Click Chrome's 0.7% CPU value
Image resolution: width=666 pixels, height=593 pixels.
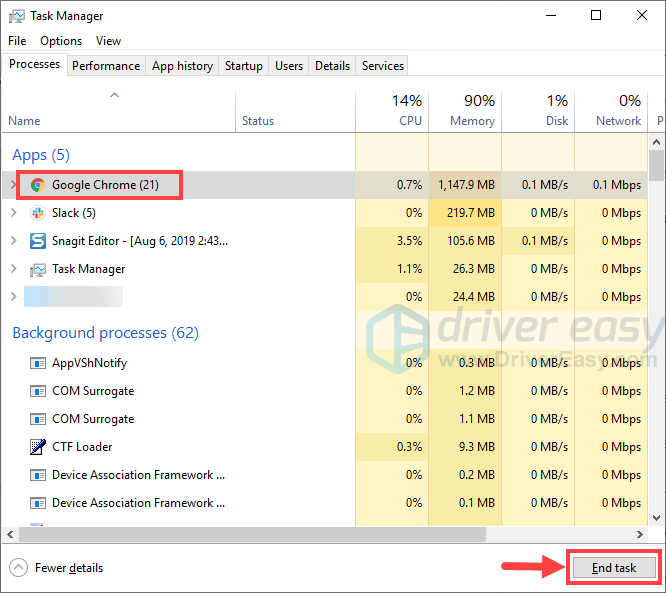(409, 185)
